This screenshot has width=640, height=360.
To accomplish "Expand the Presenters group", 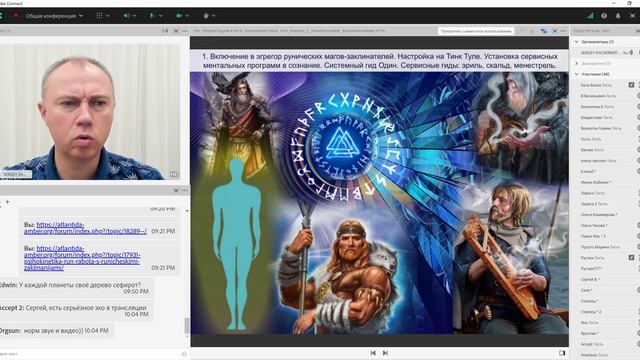I will [577, 63].
